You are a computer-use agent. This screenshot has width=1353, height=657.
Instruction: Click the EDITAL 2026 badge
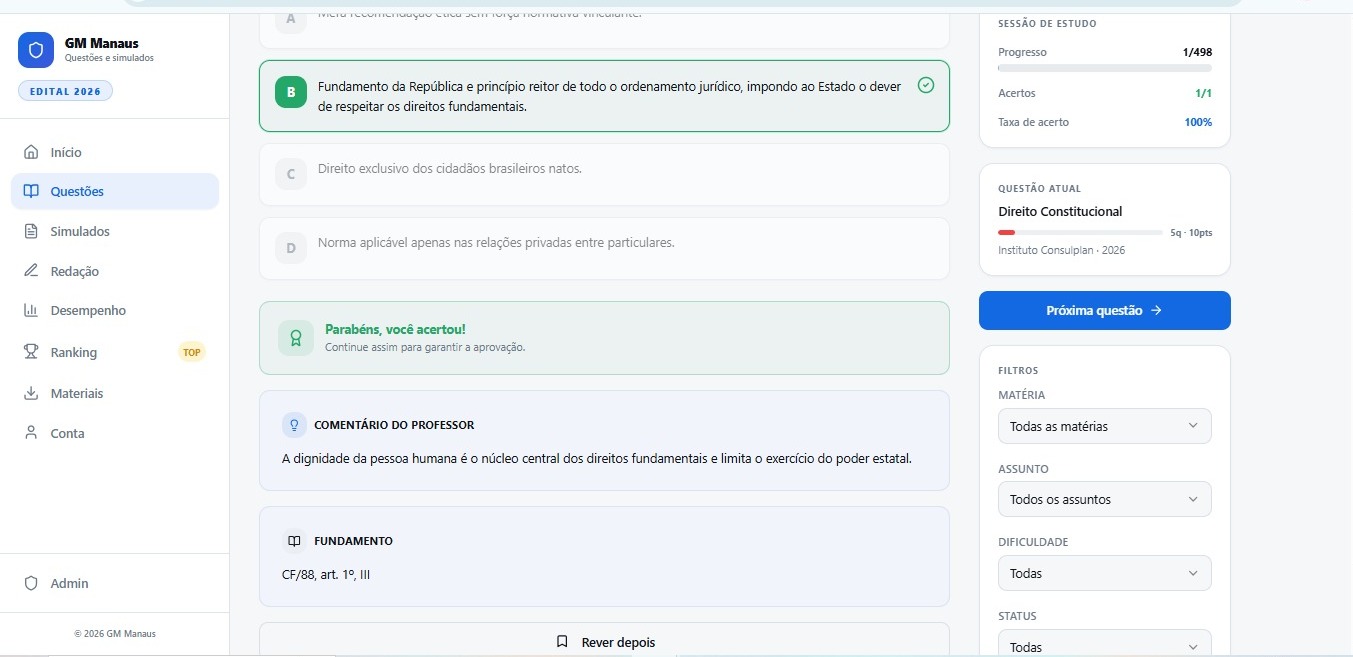[65, 91]
